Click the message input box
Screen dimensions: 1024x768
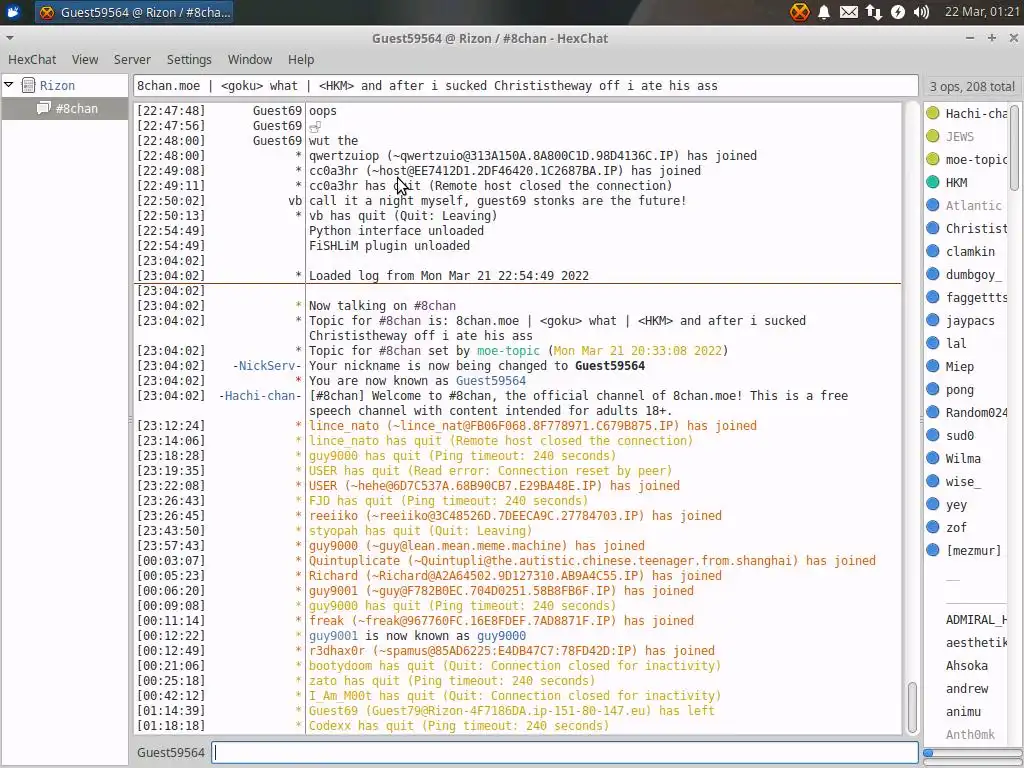pyautogui.click(x=565, y=752)
